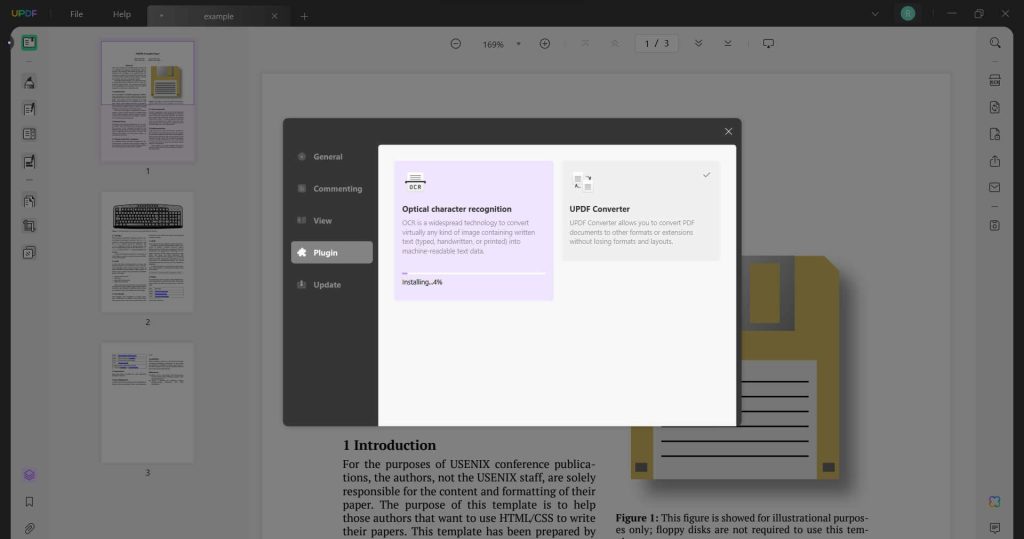Open the File menu
This screenshot has height=539, width=1024.
tap(76, 14)
